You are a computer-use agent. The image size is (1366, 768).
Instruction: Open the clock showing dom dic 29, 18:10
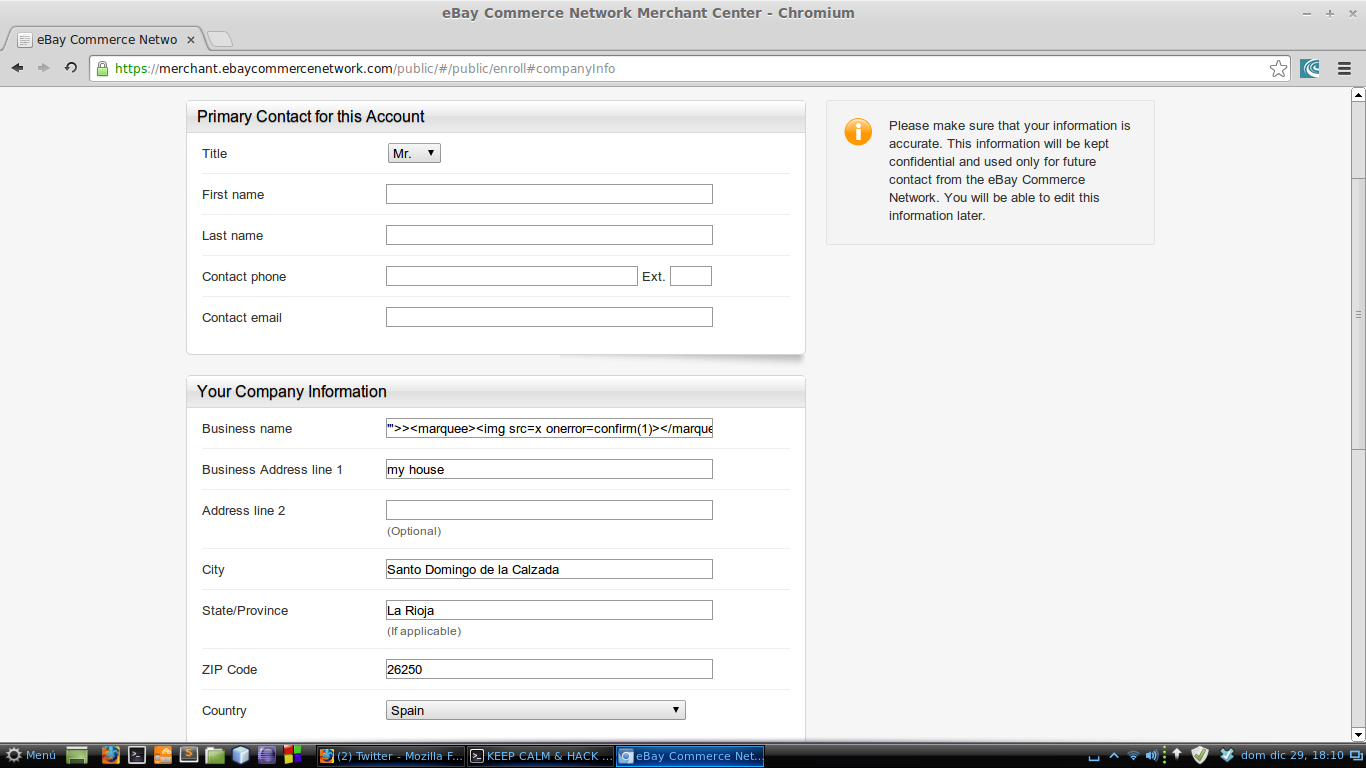(x=1294, y=755)
